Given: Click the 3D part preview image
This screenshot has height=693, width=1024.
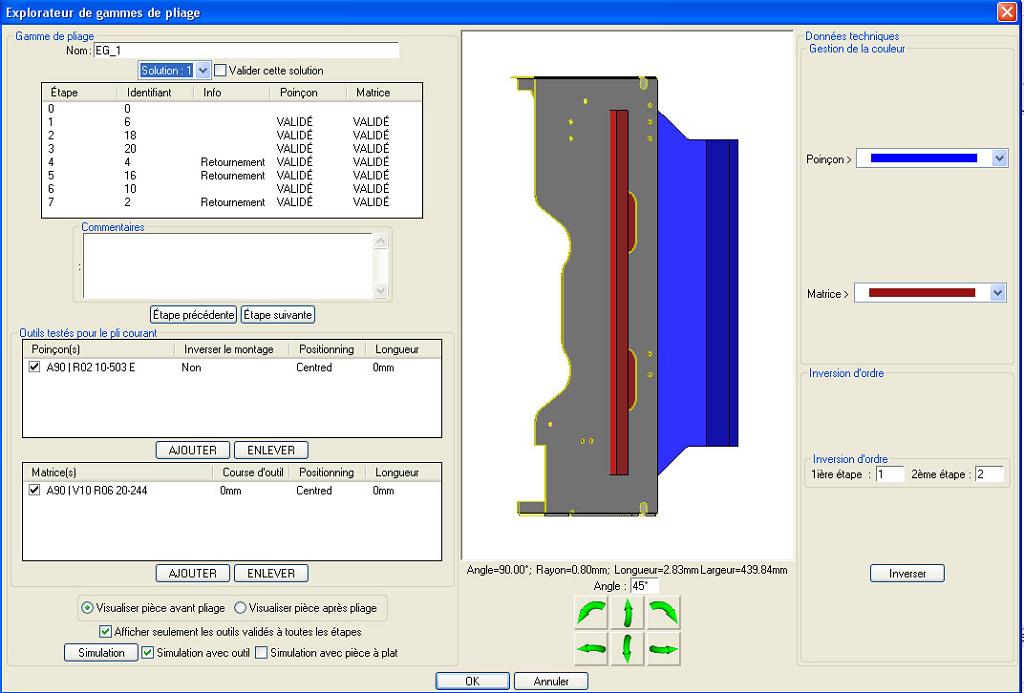Looking at the screenshot, I should [x=627, y=295].
